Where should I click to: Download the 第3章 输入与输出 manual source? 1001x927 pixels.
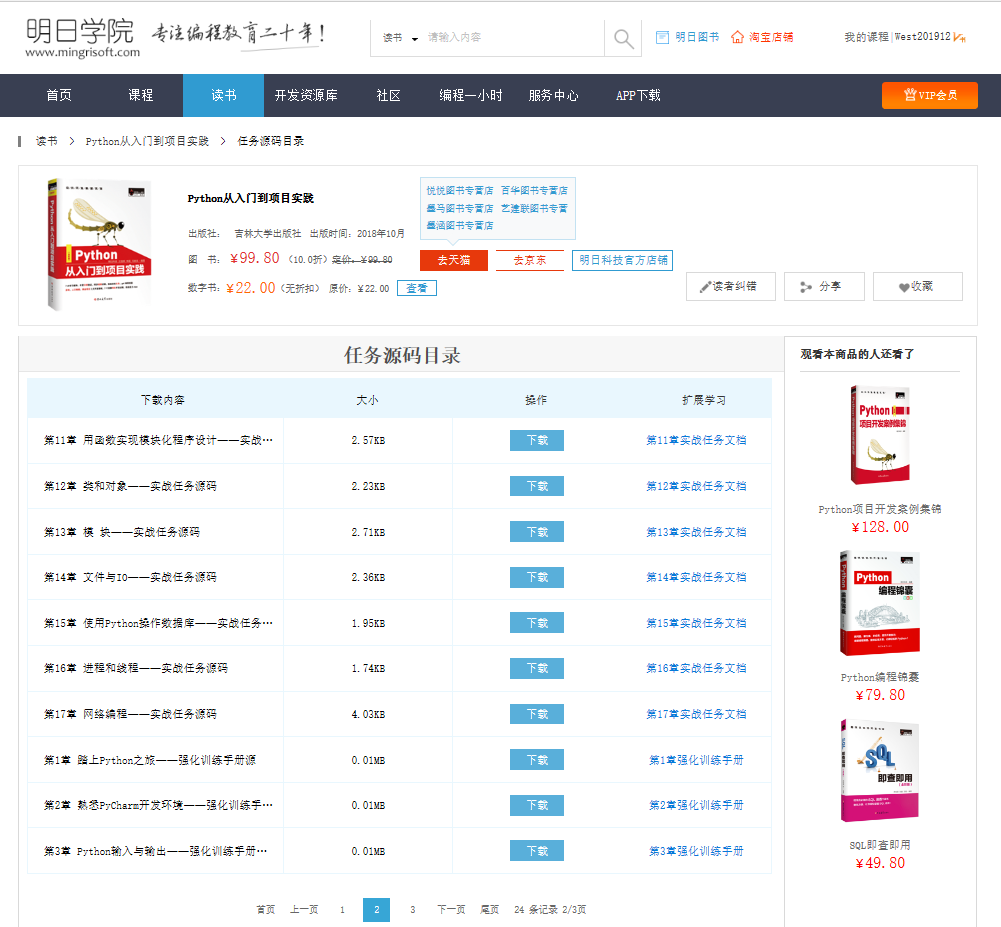(537, 851)
